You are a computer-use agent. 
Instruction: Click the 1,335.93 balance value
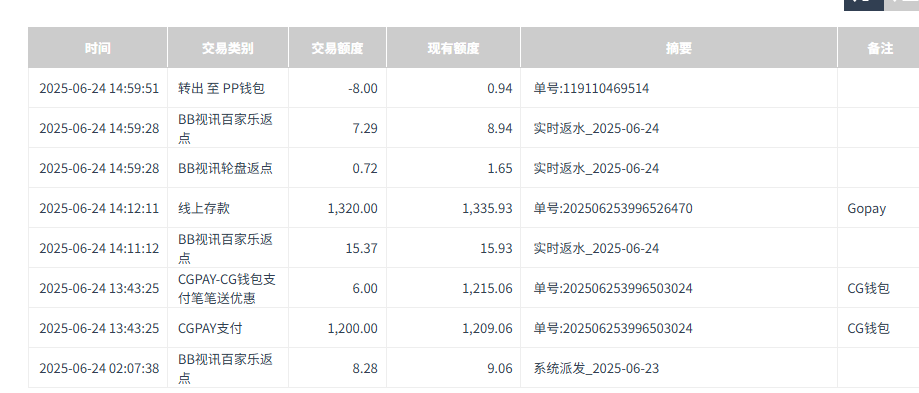(x=488, y=209)
